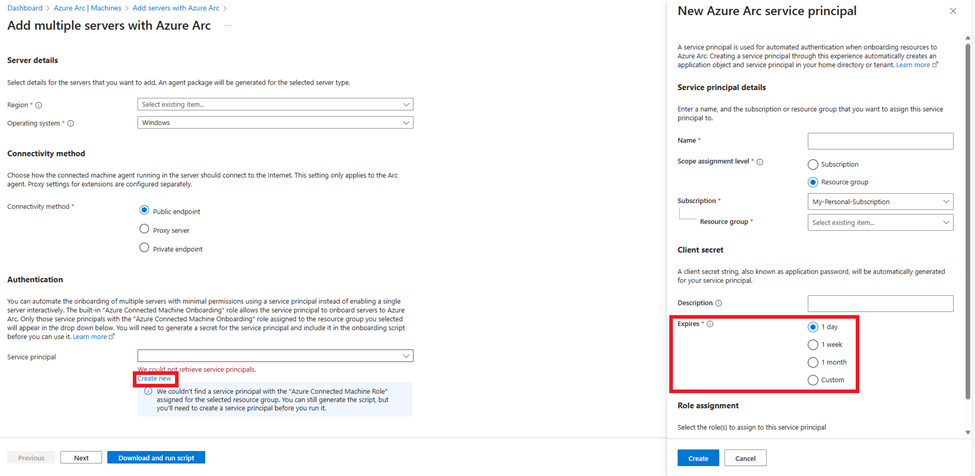
Task: Click Download and run script button
Action: point(156,458)
